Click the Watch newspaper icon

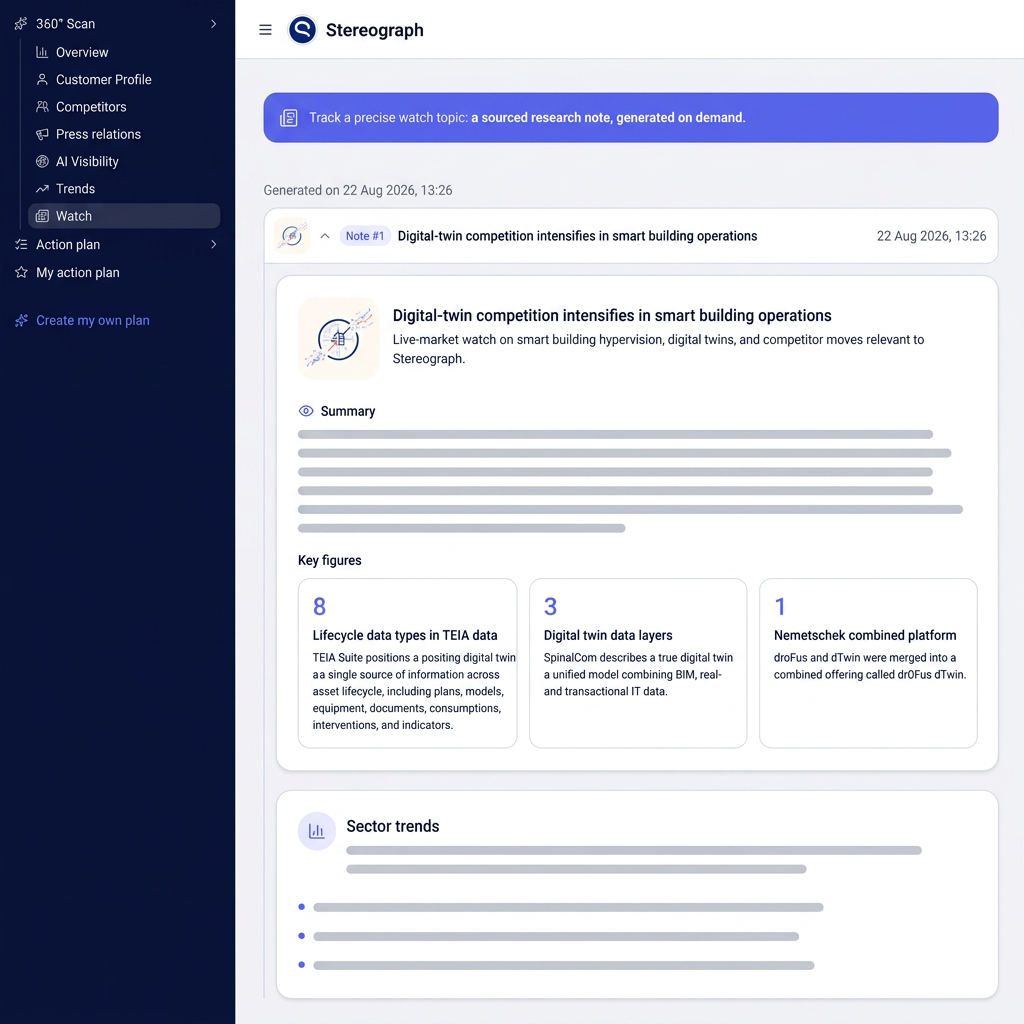point(42,216)
